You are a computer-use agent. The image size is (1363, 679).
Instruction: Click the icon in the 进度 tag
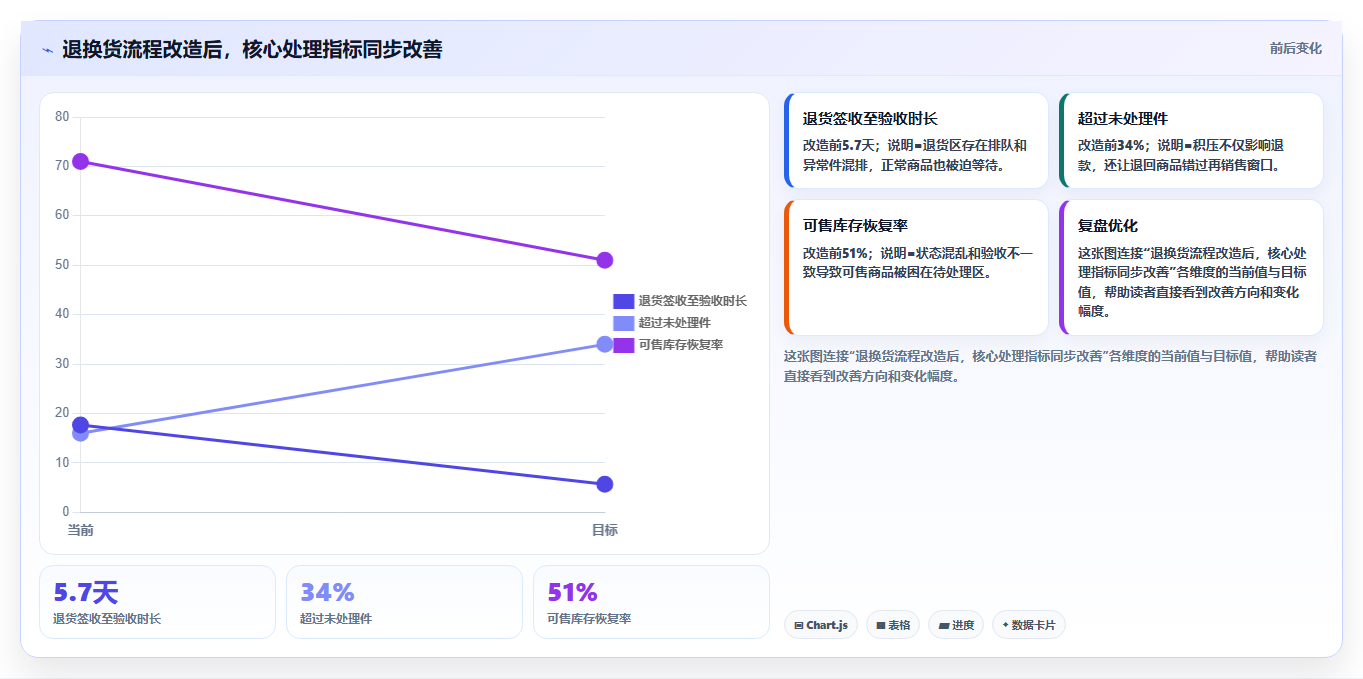tap(944, 625)
